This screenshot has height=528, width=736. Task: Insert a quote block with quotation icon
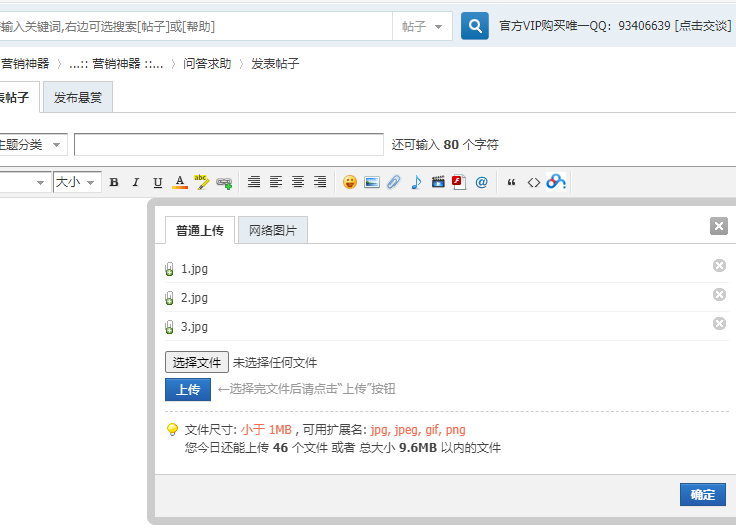point(512,182)
